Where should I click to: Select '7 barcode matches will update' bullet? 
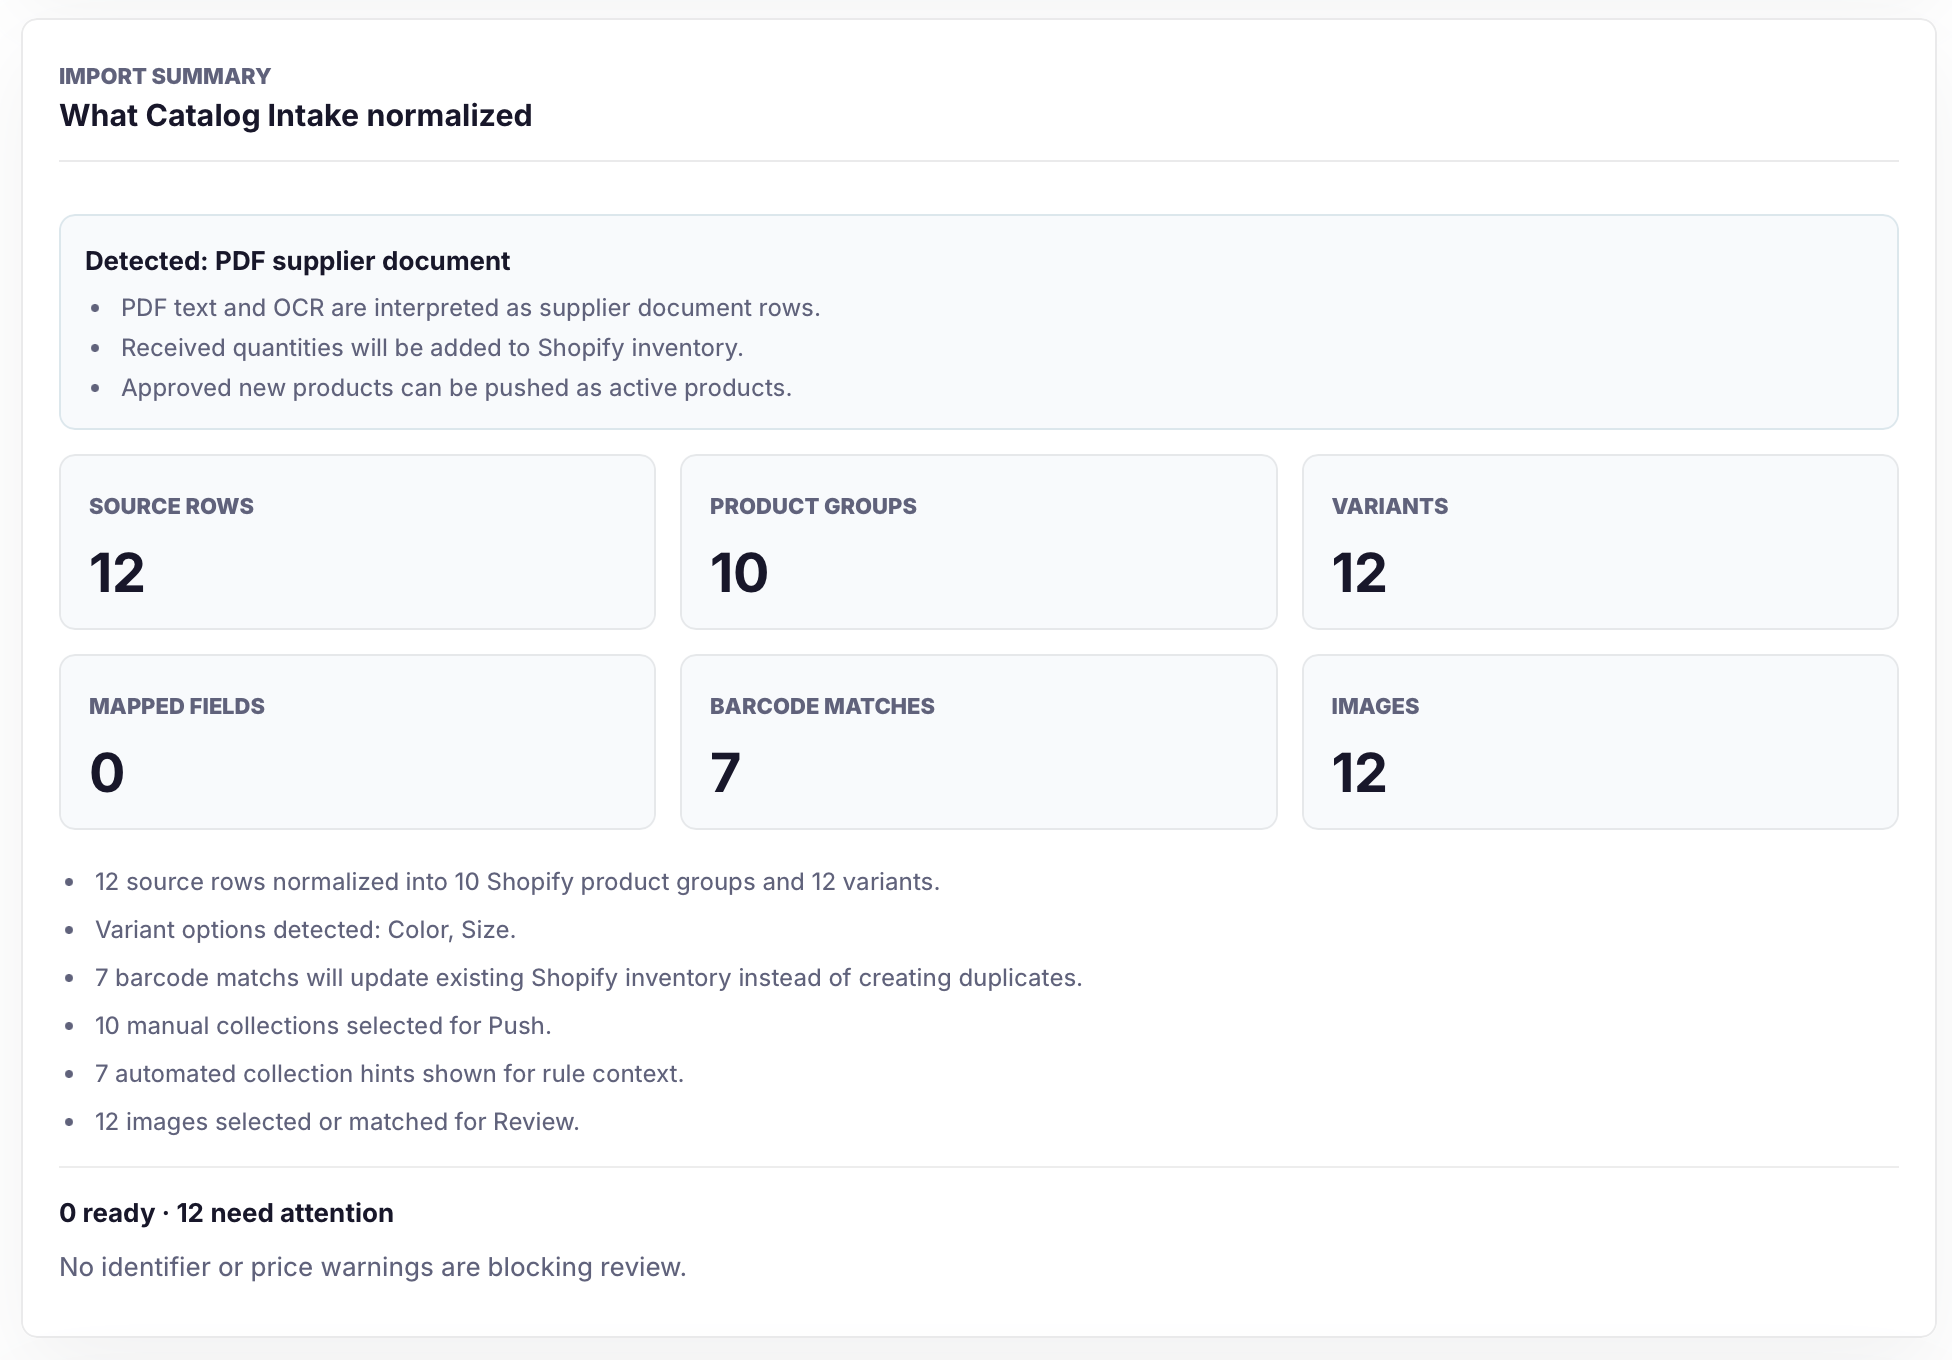[x=588, y=978]
